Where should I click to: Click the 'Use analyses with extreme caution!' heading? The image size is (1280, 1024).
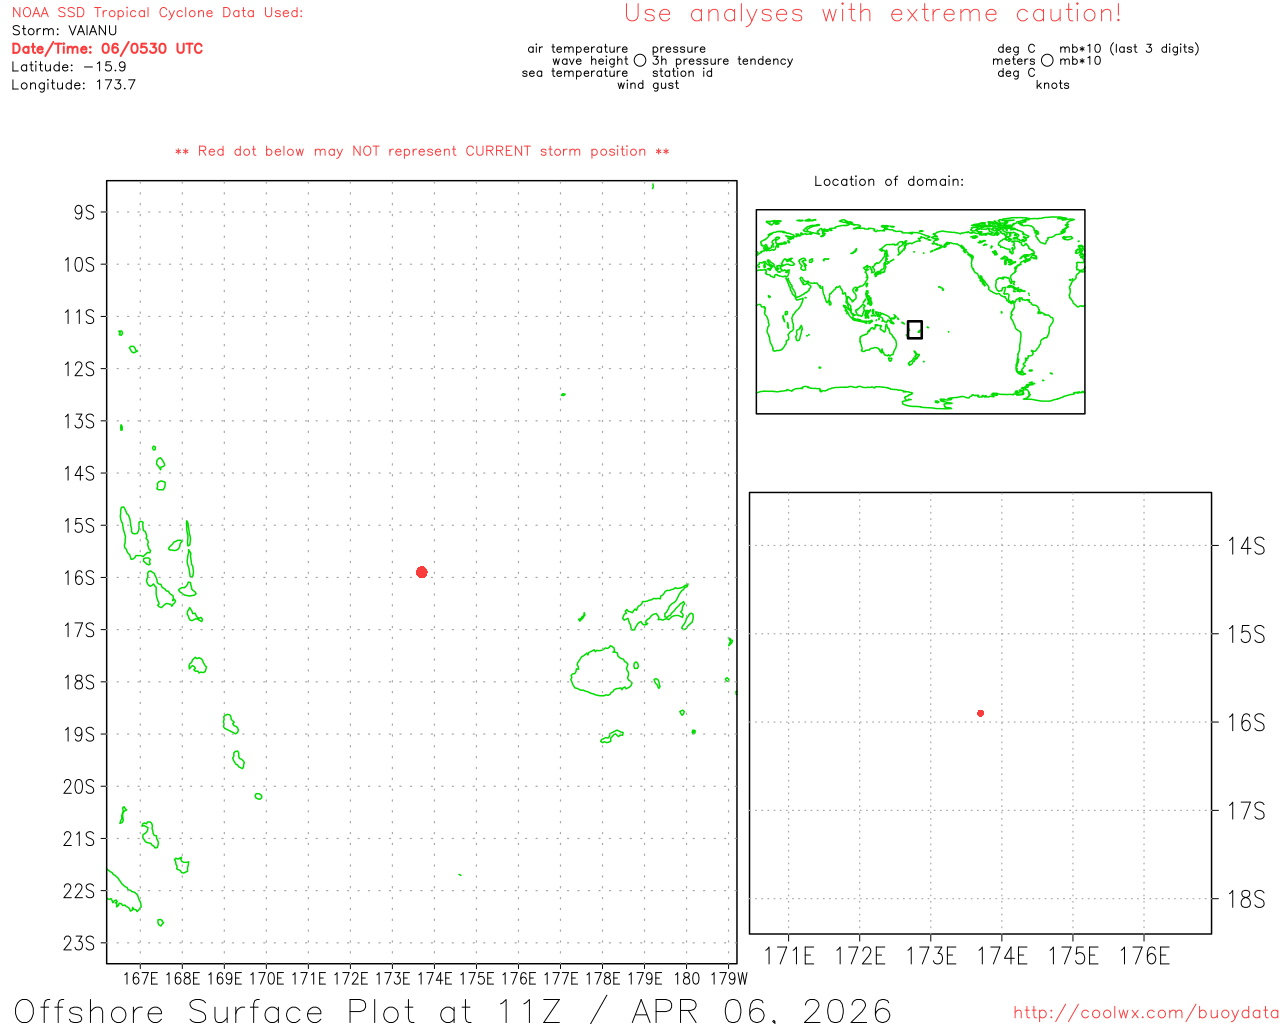point(872,14)
